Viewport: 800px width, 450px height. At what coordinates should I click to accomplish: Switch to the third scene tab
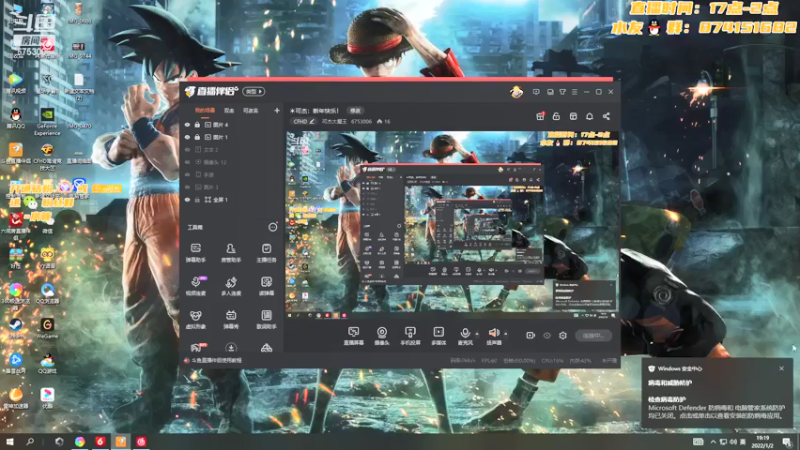click(x=250, y=111)
